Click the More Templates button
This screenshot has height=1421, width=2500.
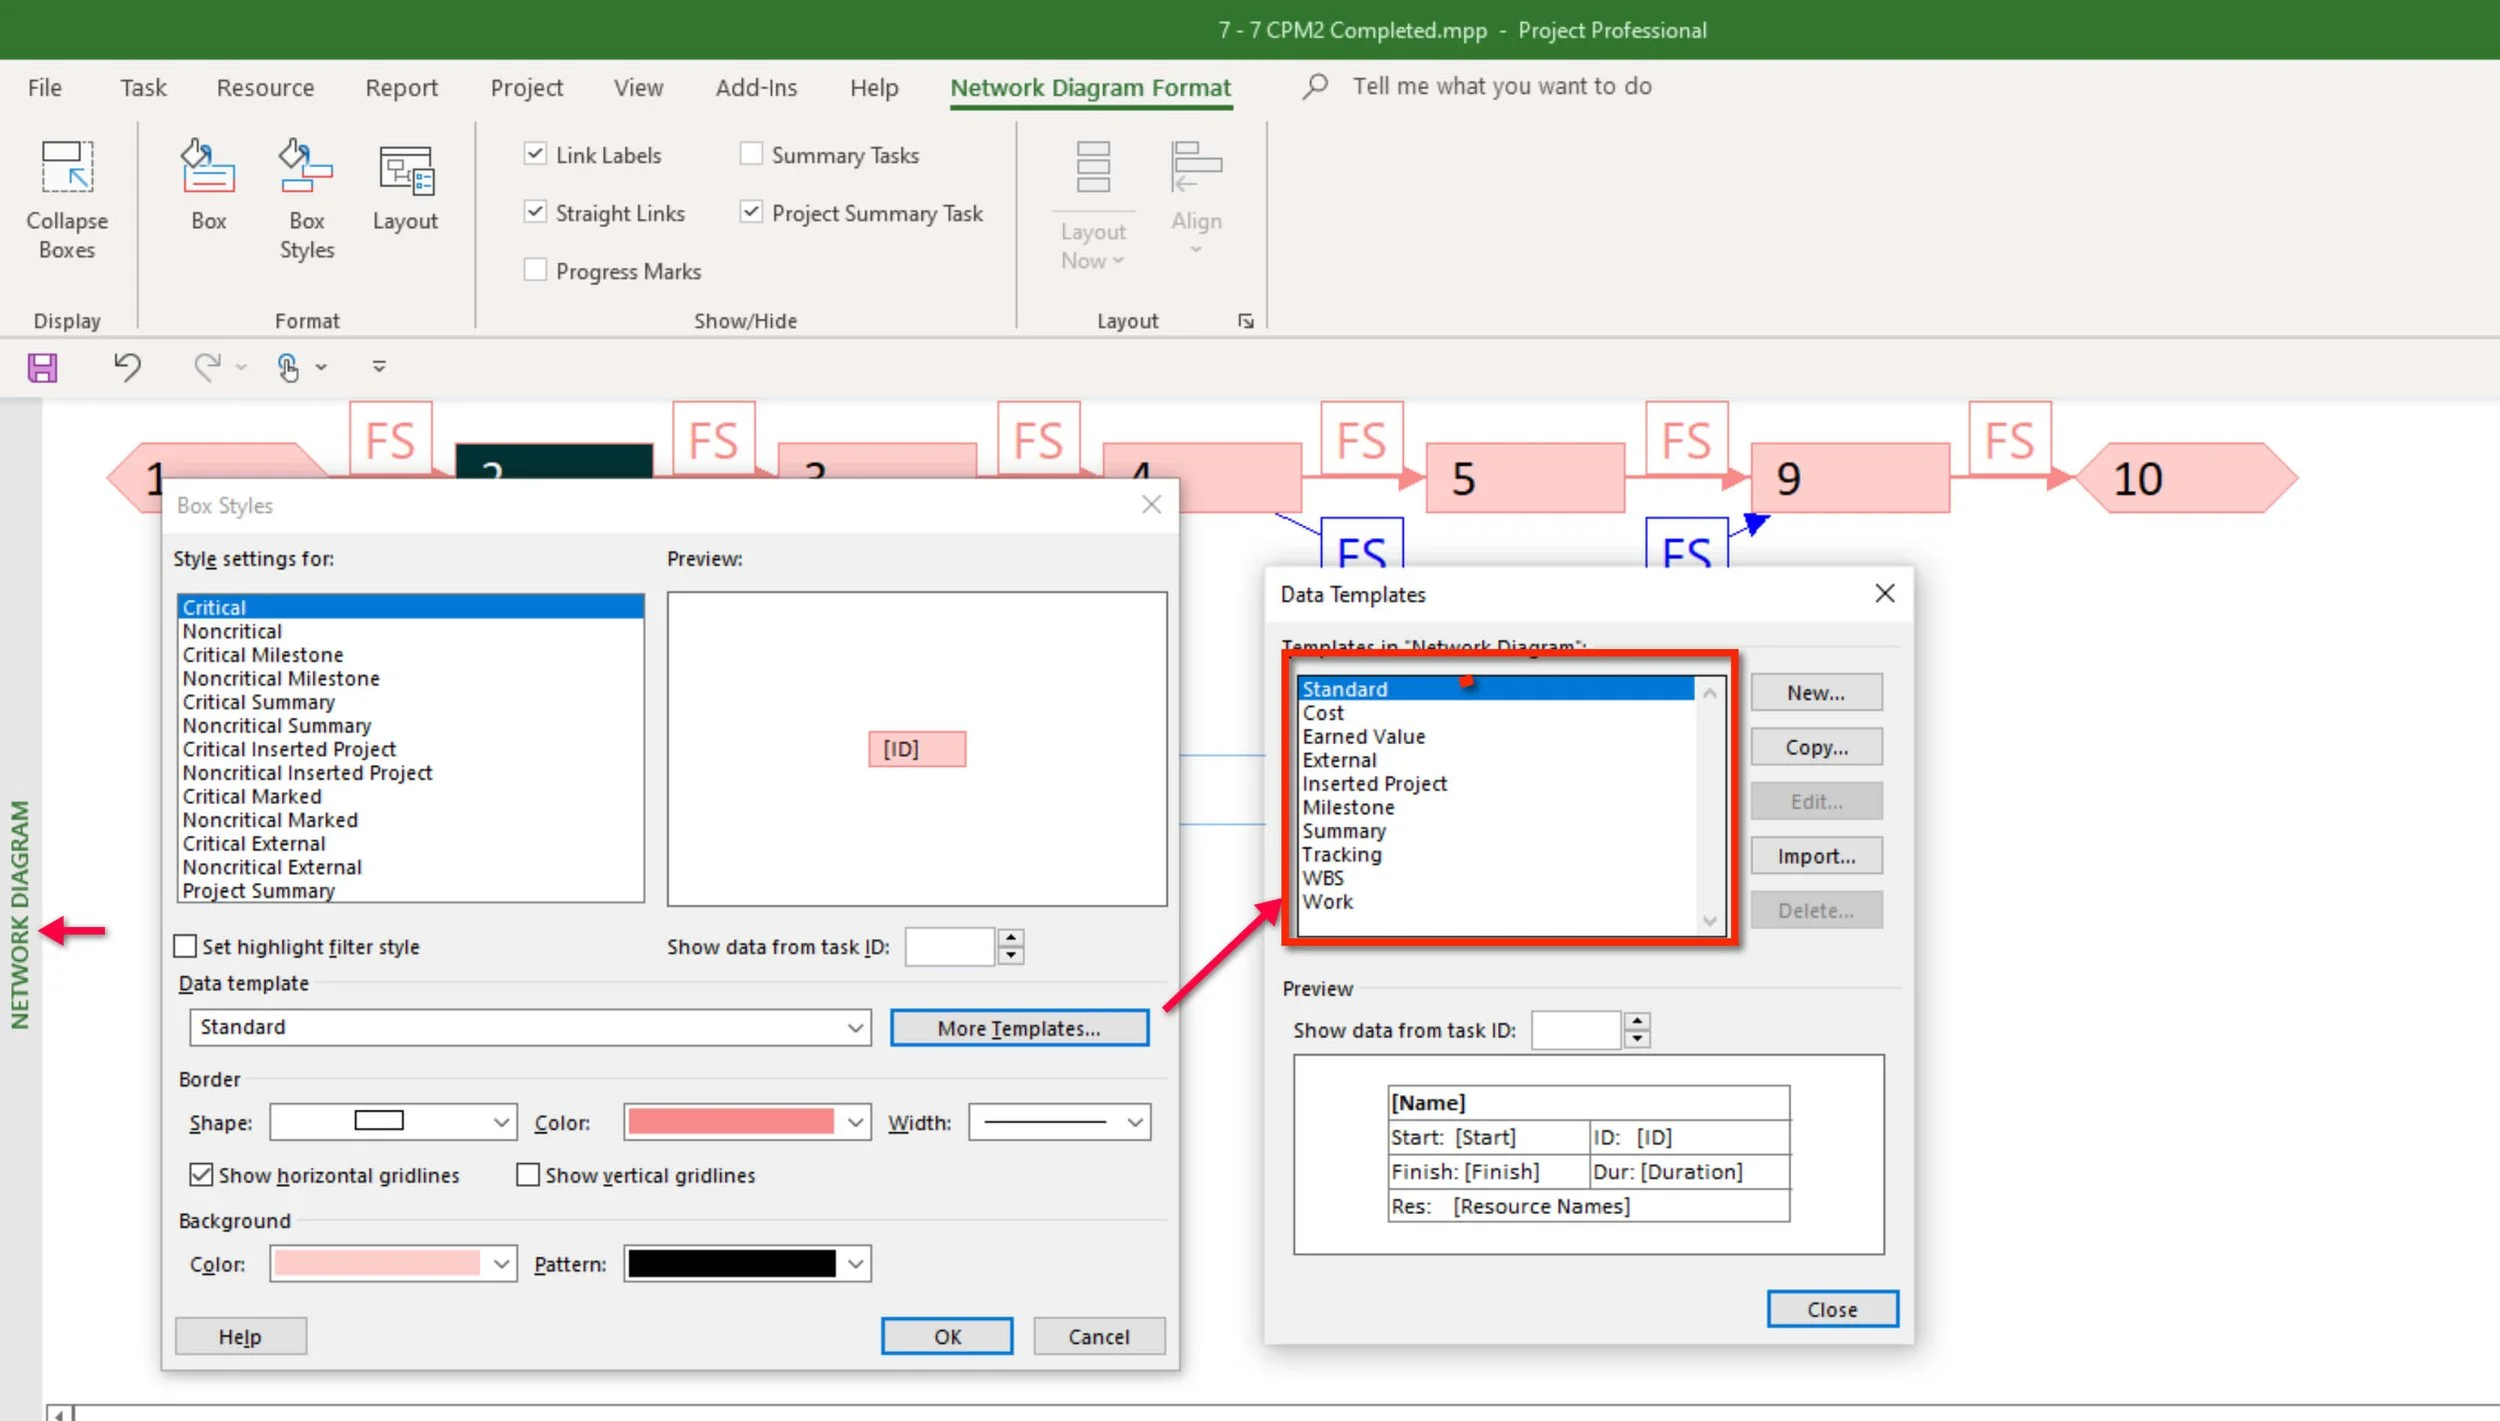(x=1019, y=1028)
